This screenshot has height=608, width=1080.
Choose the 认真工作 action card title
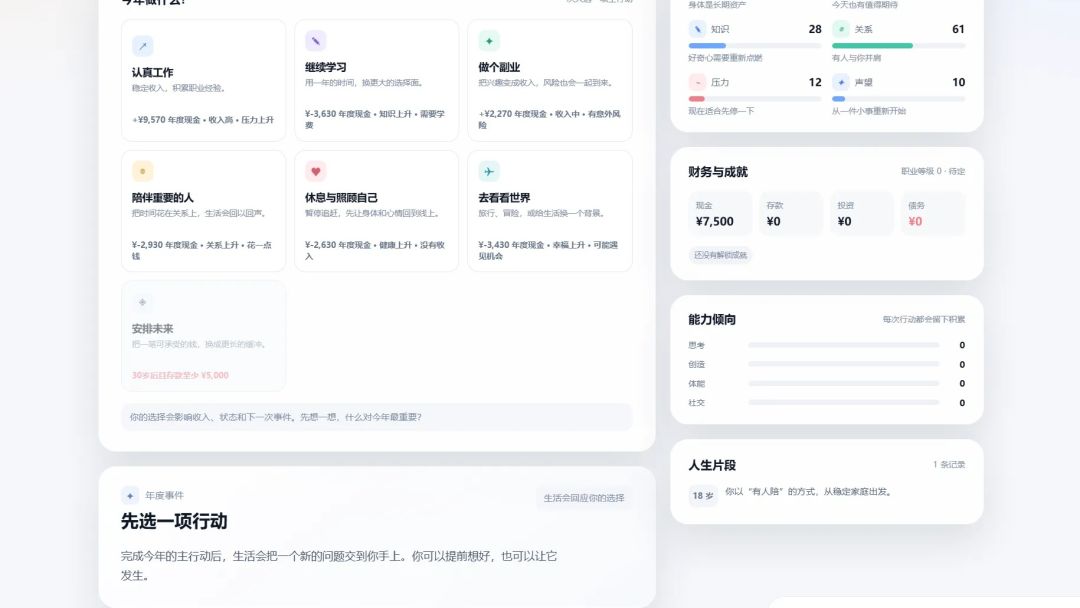coord(152,72)
